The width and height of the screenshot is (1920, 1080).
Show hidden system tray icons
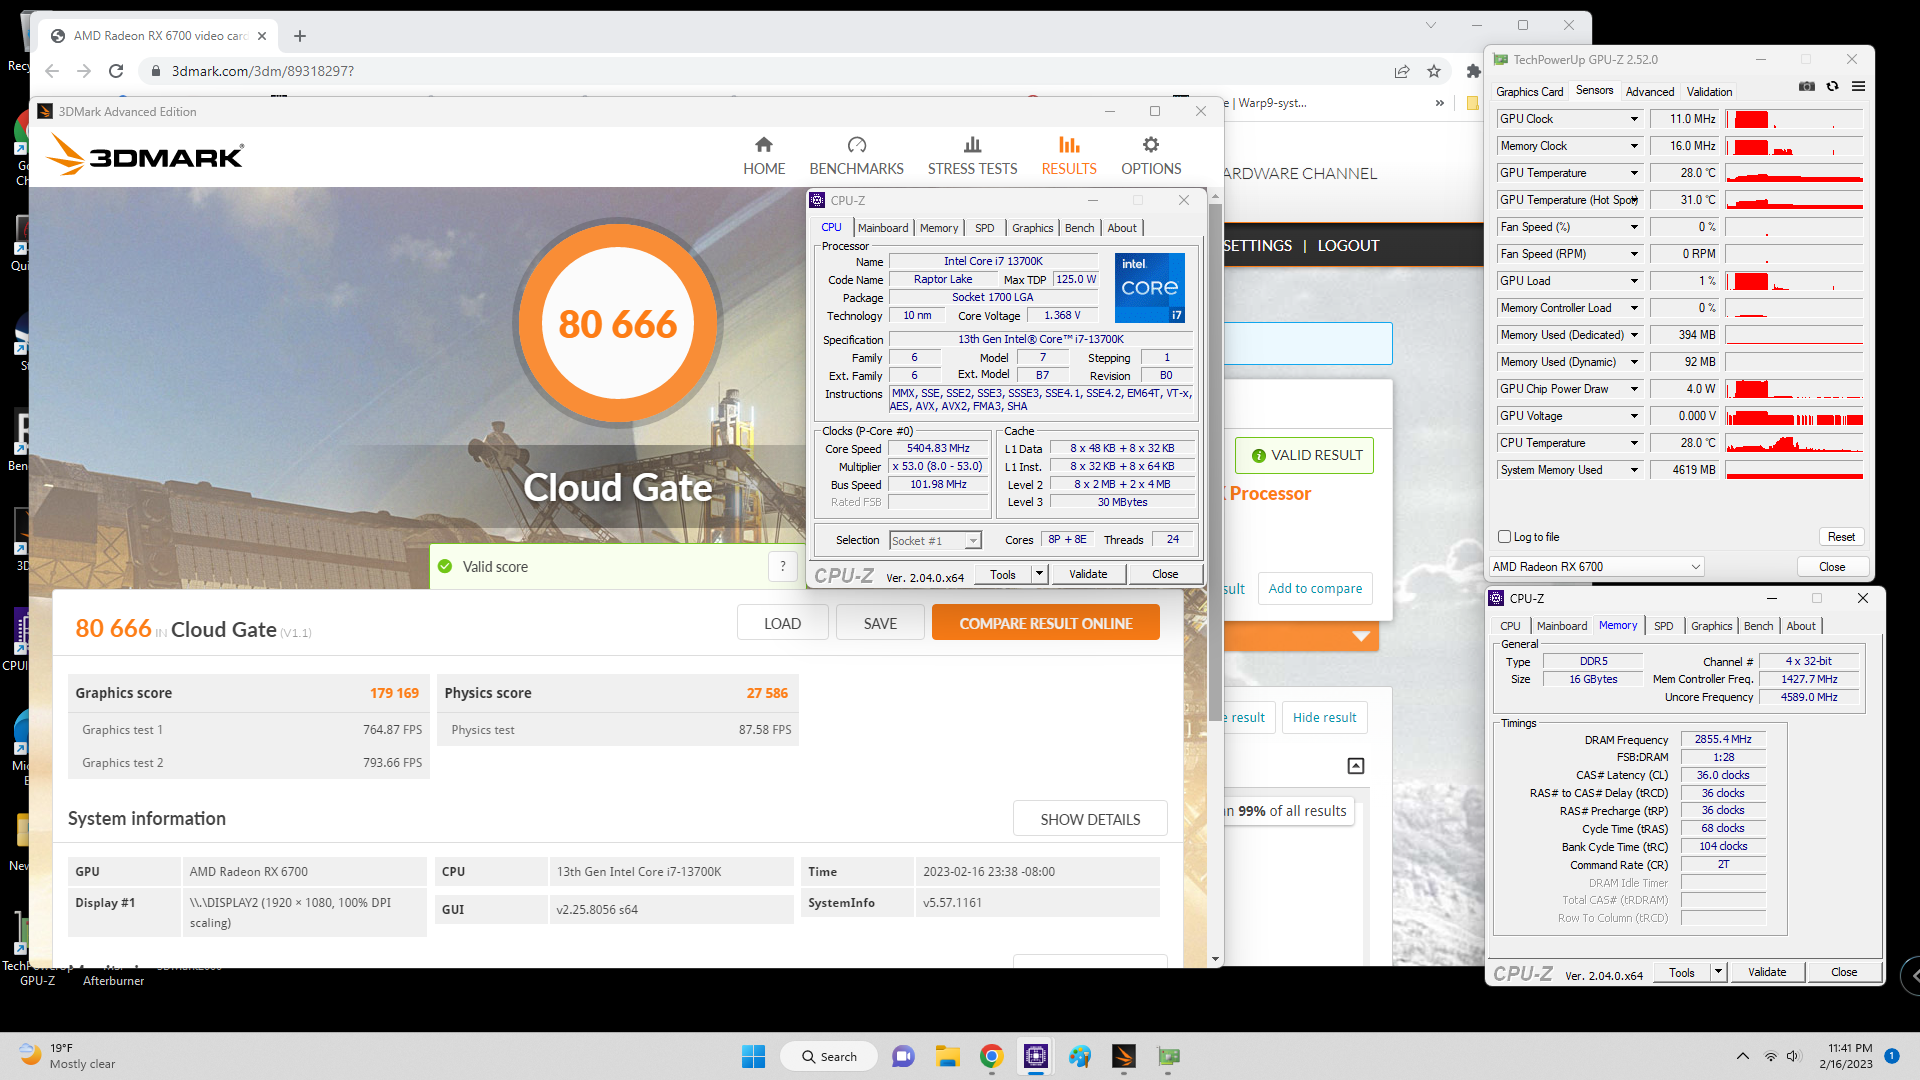click(1743, 1056)
